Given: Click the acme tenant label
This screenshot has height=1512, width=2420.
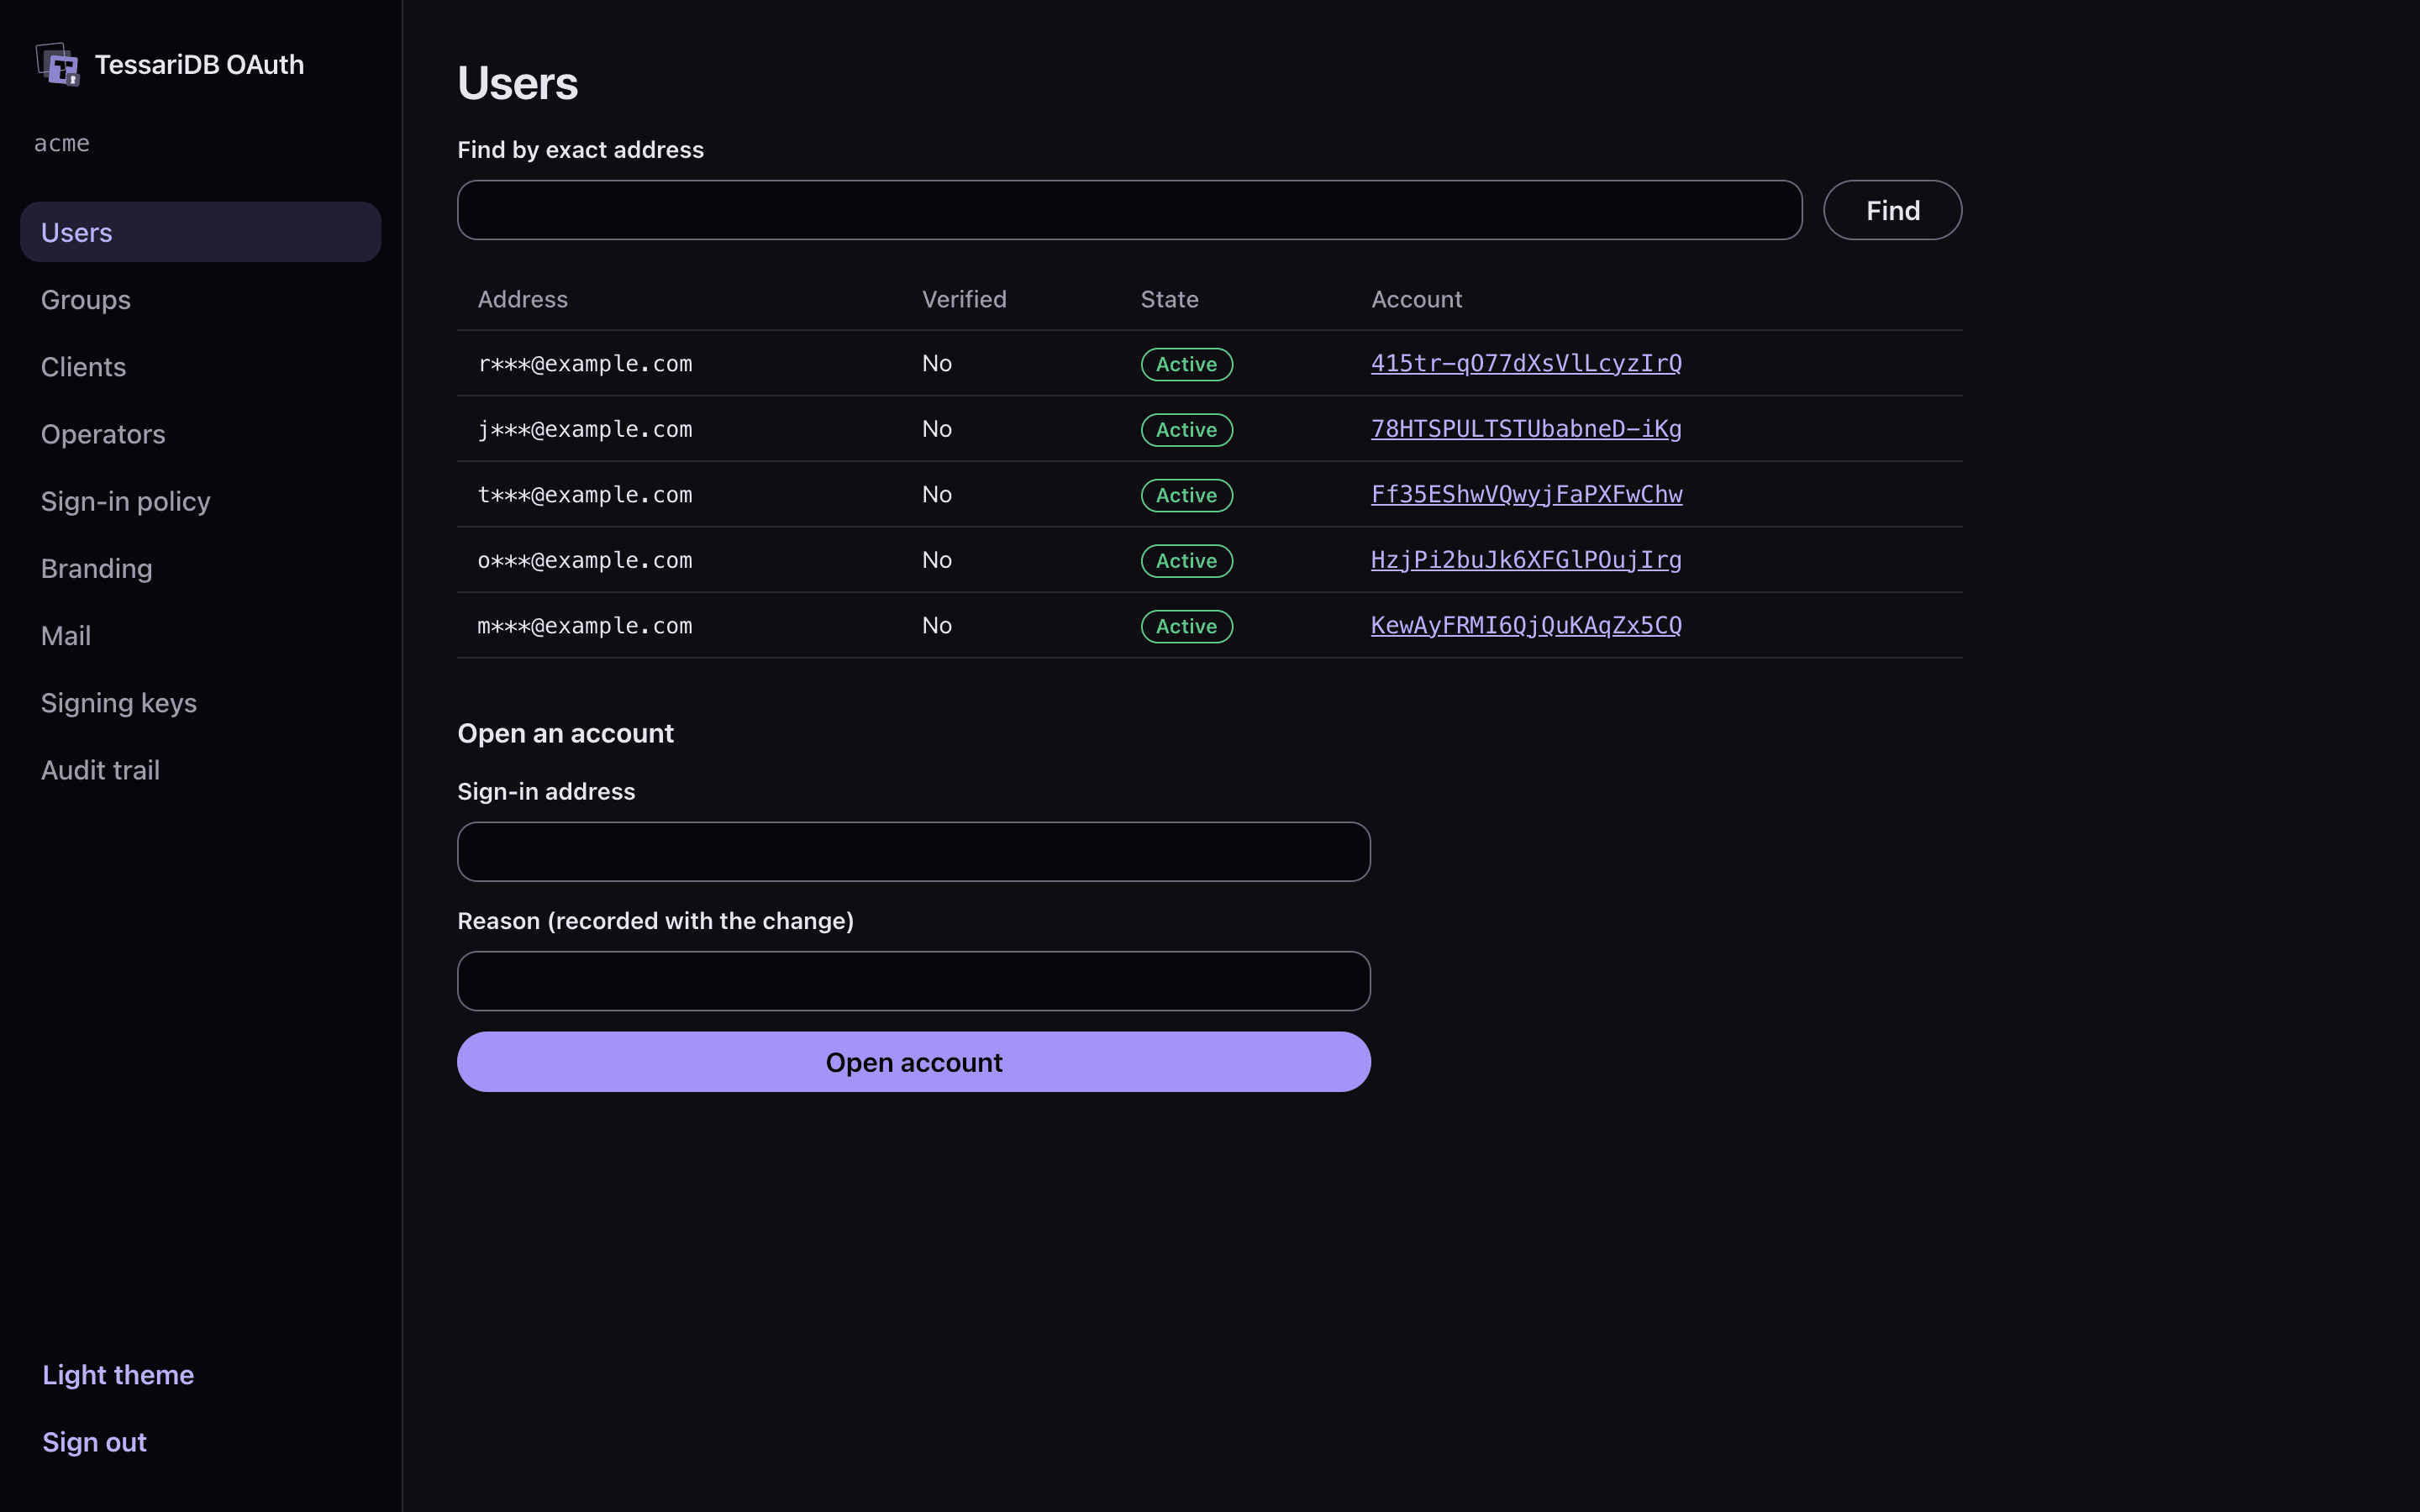Looking at the screenshot, I should pyautogui.click(x=62, y=143).
